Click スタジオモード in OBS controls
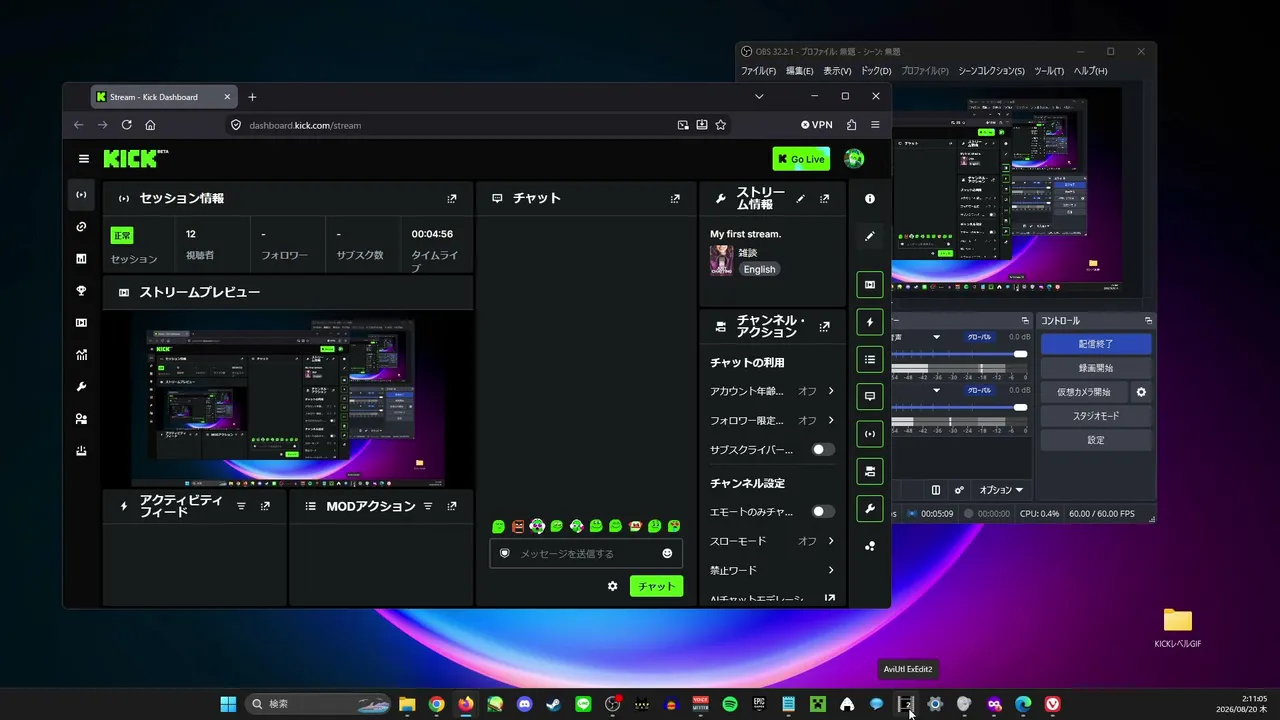The image size is (1280, 720). click(x=1096, y=416)
